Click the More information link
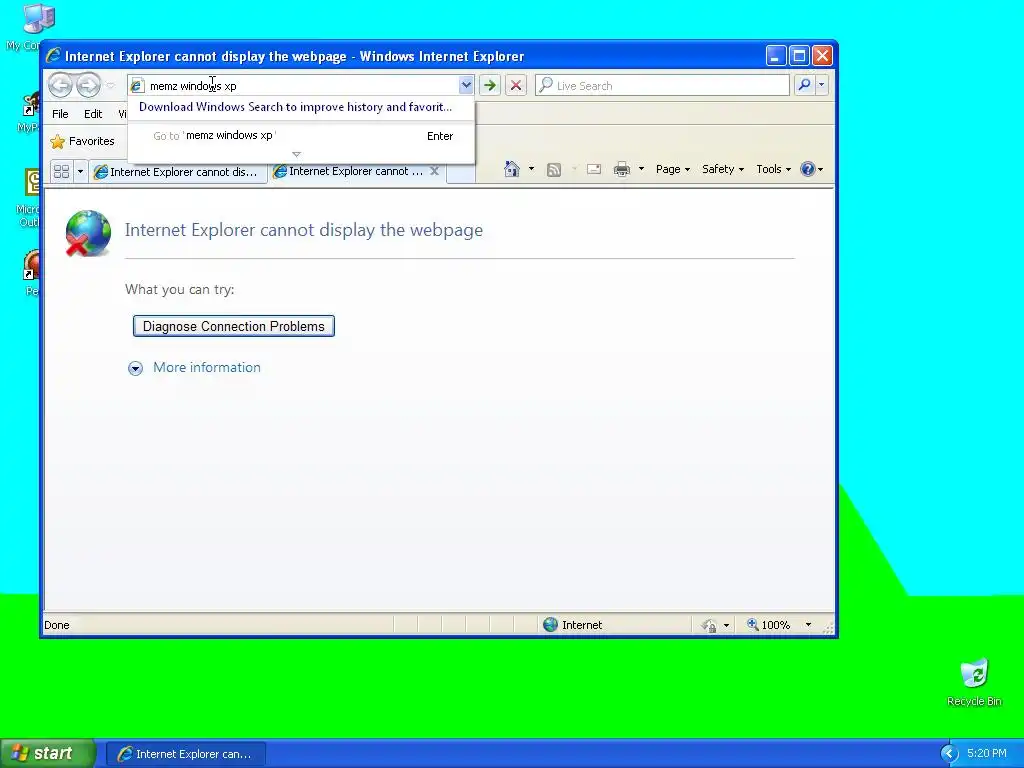Image resolution: width=1024 pixels, height=768 pixels. [206, 368]
